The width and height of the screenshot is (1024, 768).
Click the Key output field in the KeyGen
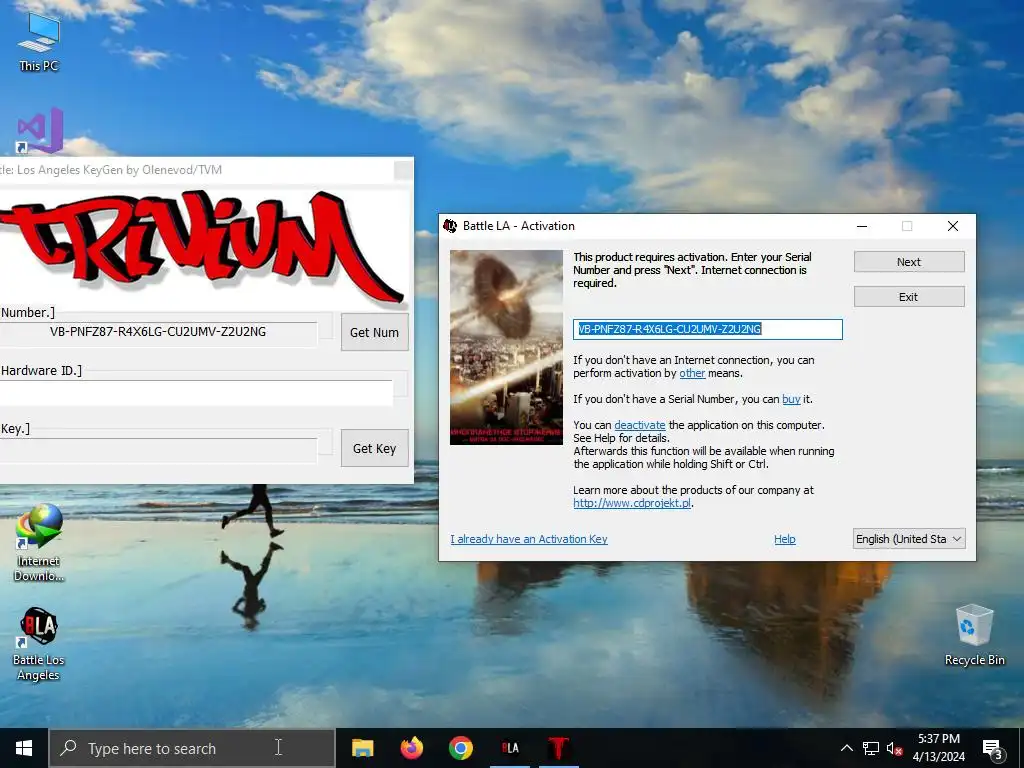[158, 449]
